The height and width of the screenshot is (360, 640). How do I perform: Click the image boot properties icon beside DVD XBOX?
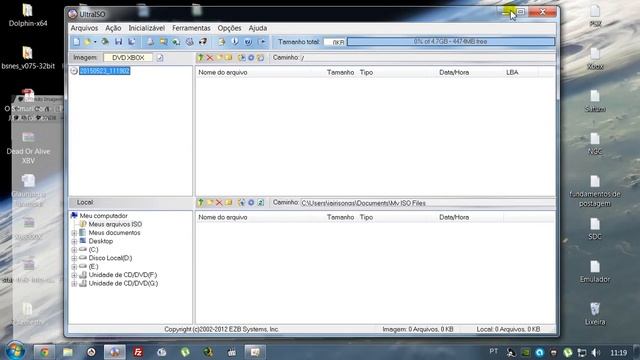(160, 58)
